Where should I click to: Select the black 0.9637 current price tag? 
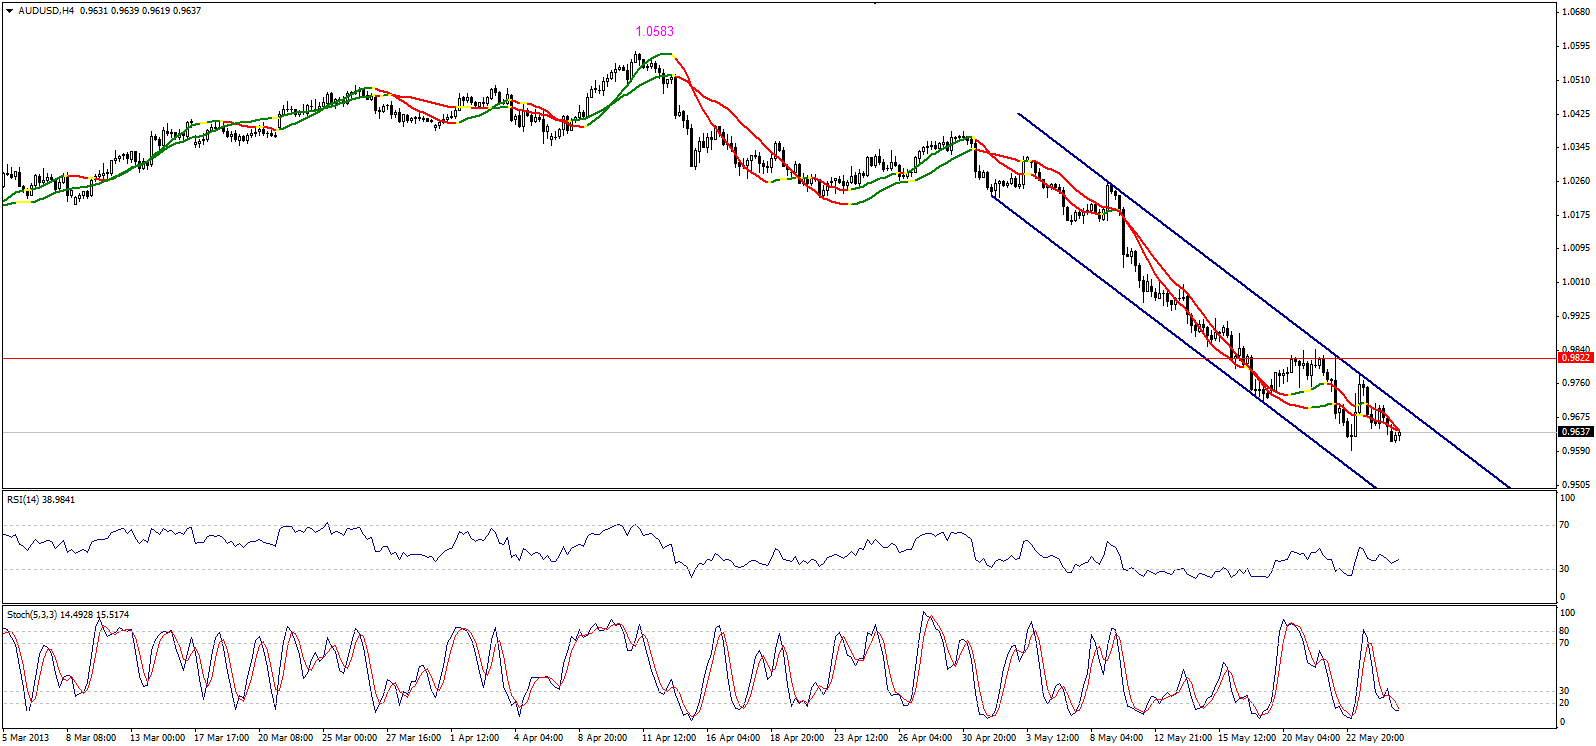point(1576,432)
